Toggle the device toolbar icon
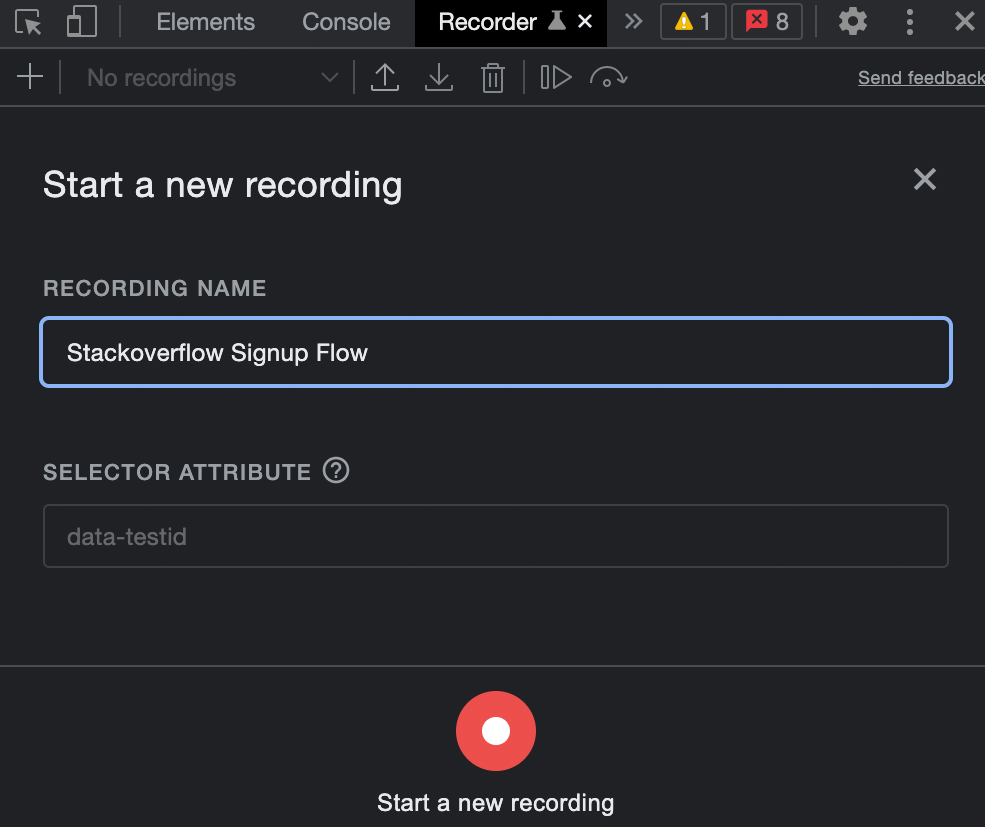 point(82,22)
